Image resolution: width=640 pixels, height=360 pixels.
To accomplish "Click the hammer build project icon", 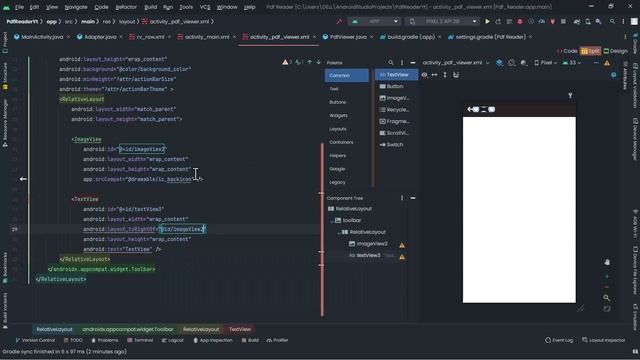I will (339, 21).
